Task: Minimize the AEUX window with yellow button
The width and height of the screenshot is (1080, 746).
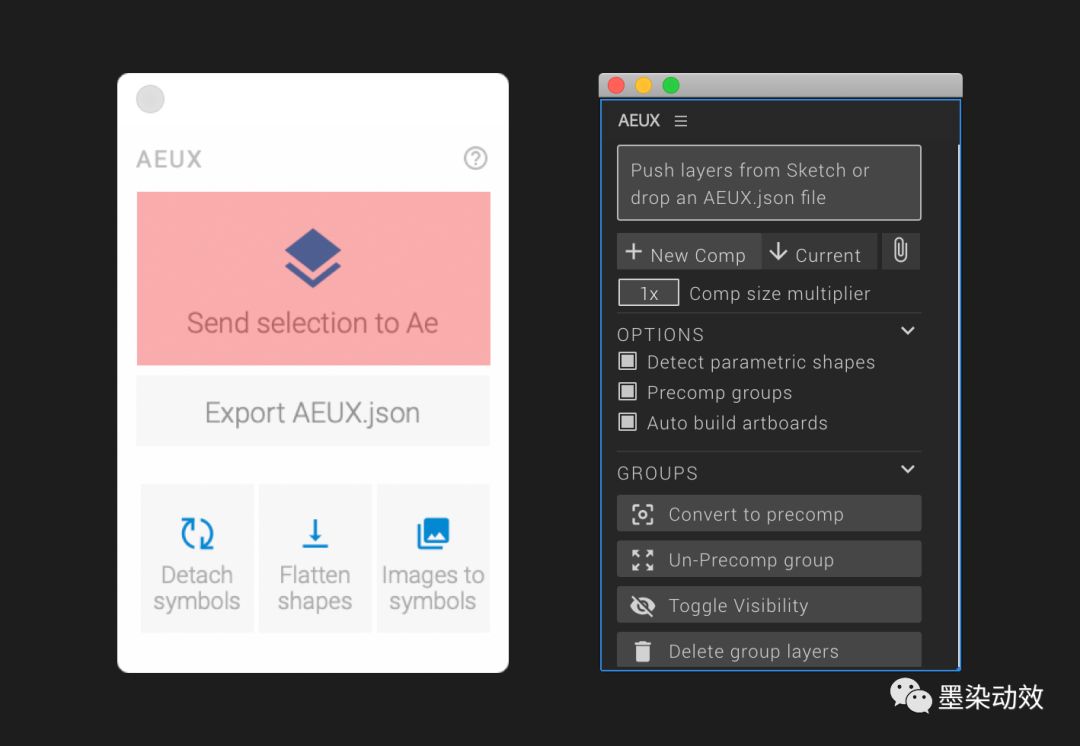Action: point(643,85)
